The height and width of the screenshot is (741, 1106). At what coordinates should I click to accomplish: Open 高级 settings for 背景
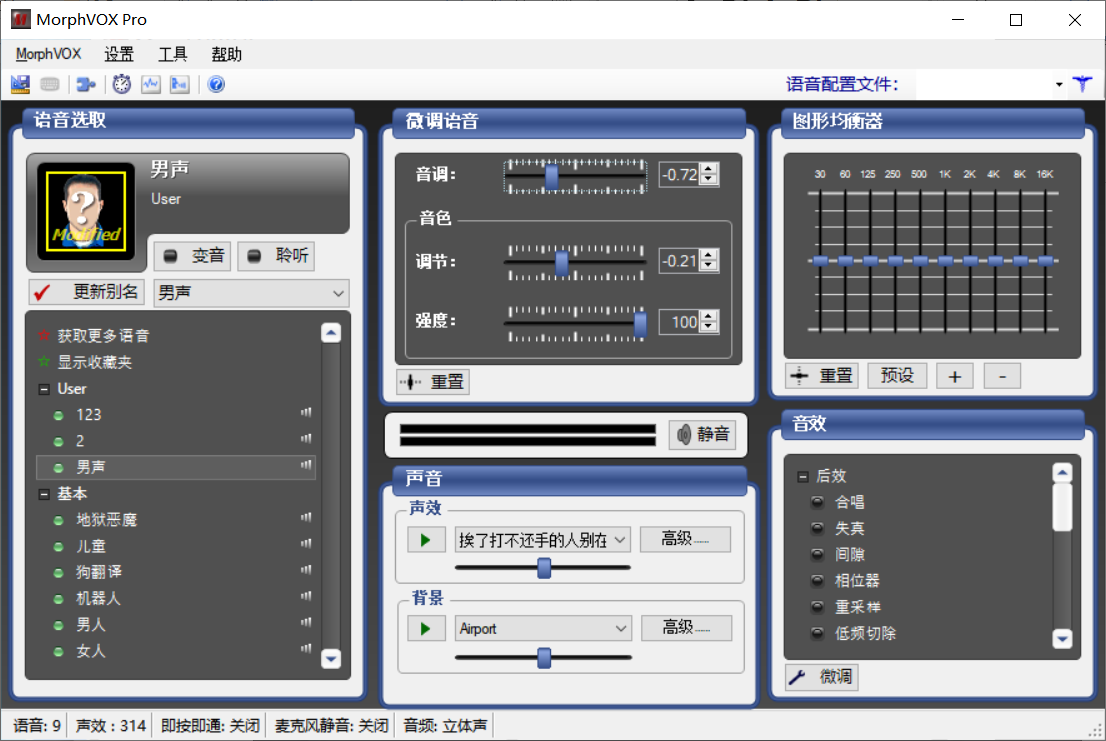pyautogui.click(x=686, y=627)
